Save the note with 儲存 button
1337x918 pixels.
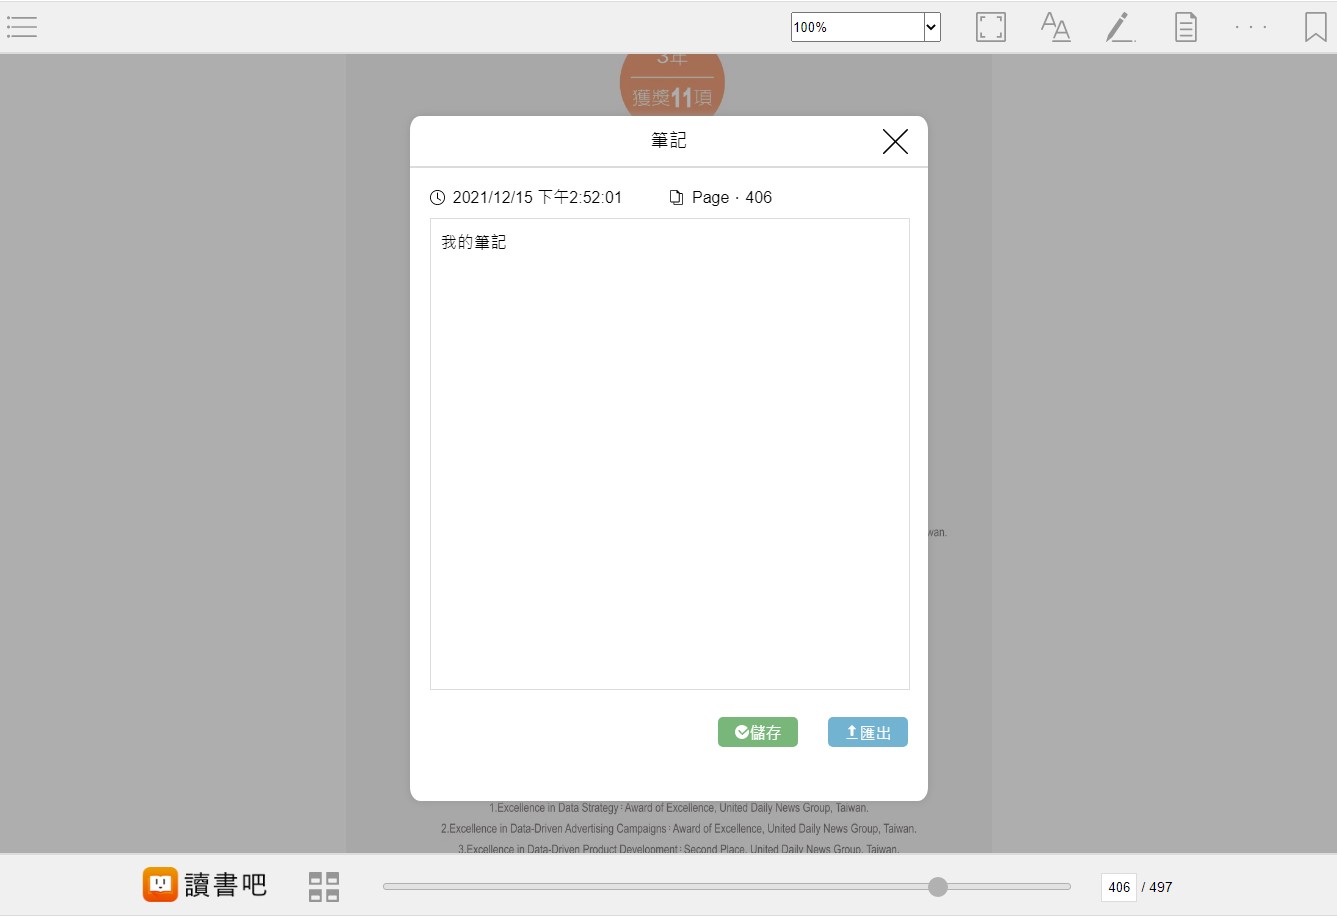click(758, 732)
